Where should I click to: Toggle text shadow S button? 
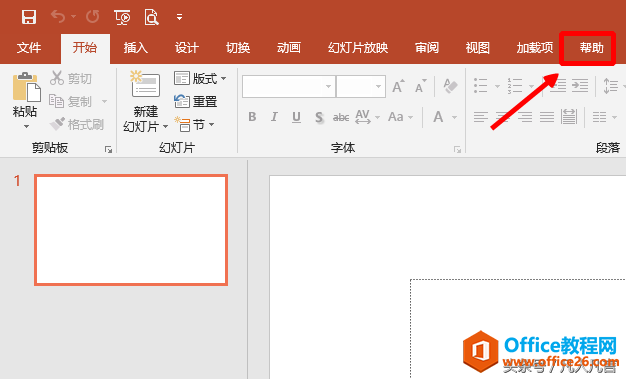(x=319, y=117)
